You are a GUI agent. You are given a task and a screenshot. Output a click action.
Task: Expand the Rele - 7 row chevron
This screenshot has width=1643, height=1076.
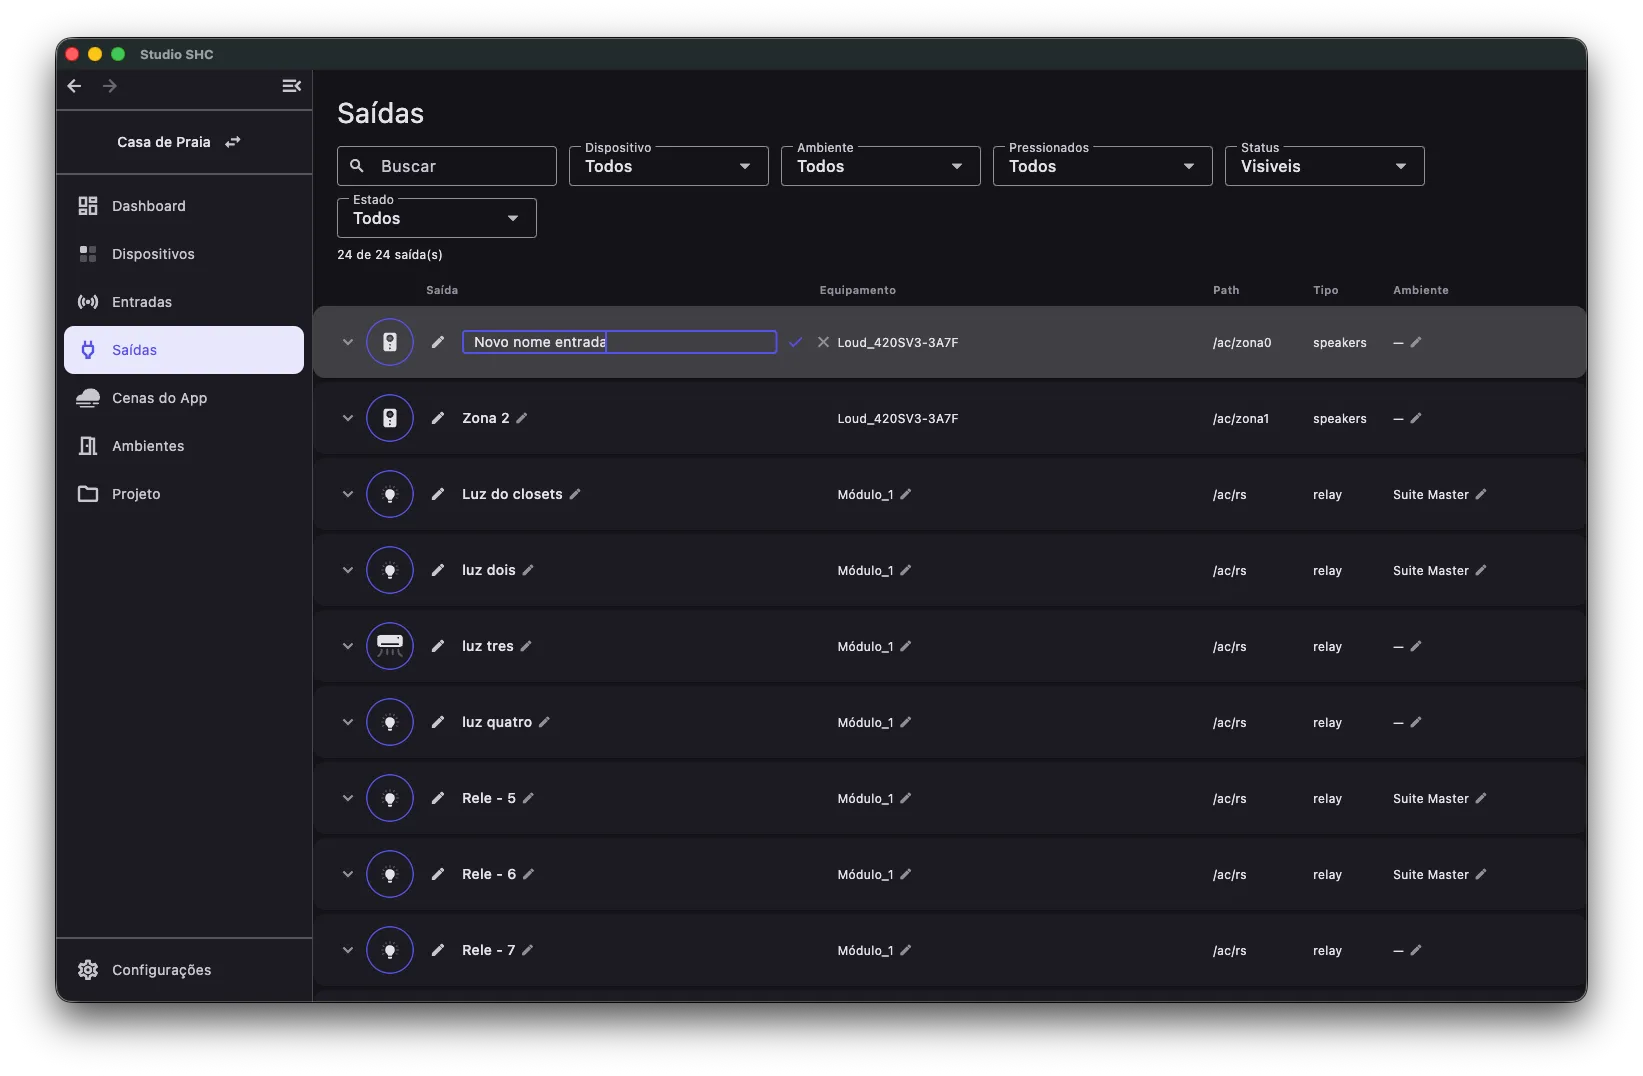(x=348, y=950)
